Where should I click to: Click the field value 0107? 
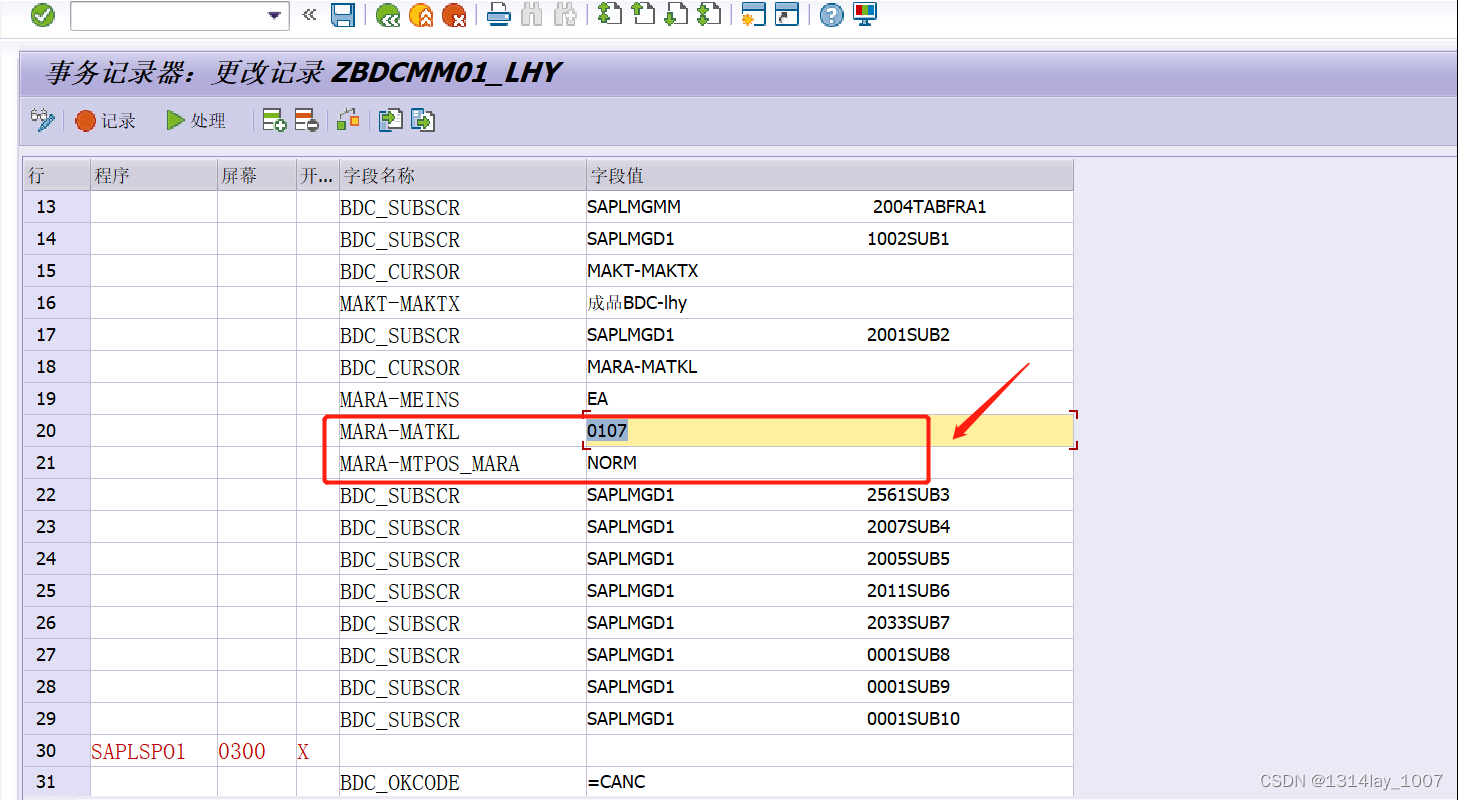607,431
